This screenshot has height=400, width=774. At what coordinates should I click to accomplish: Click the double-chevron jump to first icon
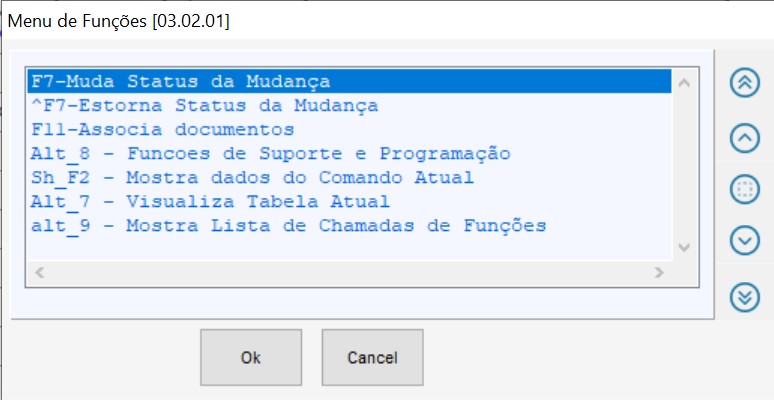pyautogui.click(x=745, y=83)
